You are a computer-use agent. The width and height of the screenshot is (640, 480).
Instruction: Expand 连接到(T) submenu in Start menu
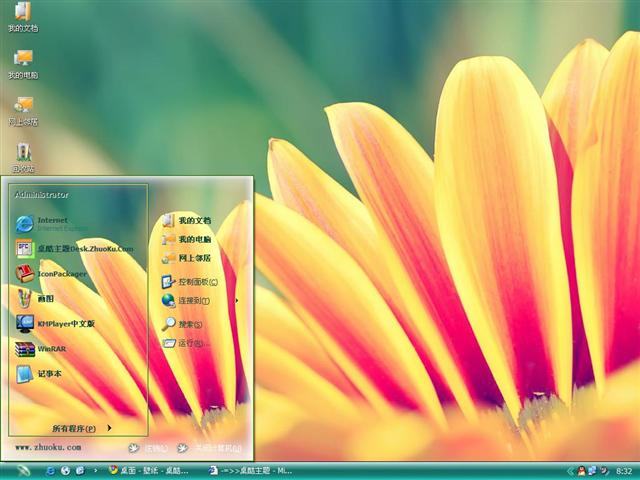click(x=200, y=300)
